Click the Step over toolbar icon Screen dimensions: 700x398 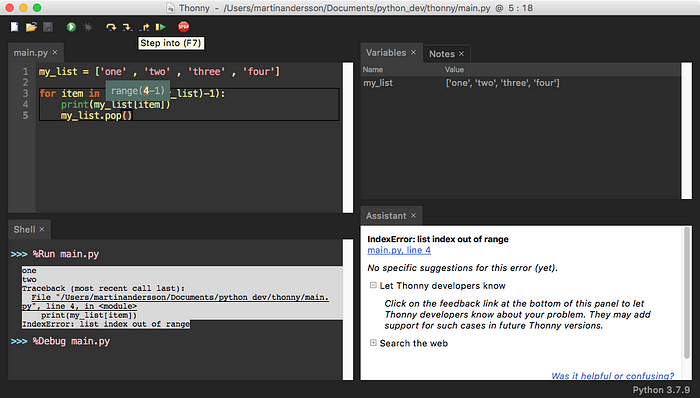111,27
